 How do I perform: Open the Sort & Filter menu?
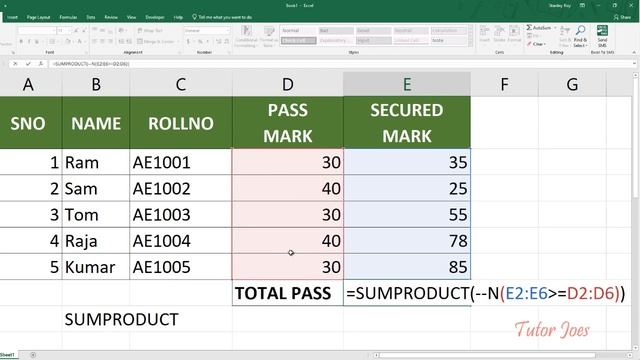[x=565, y=36]
